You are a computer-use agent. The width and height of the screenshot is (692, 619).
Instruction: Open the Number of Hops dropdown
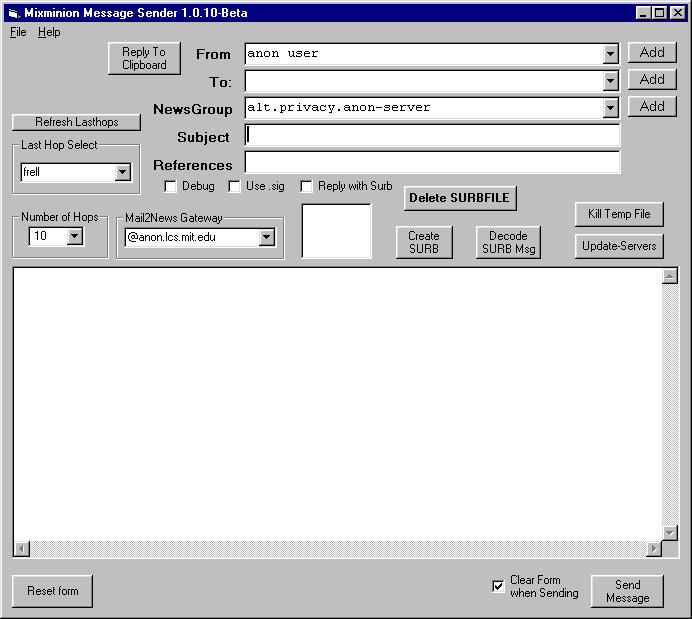[x=75, y=236]
